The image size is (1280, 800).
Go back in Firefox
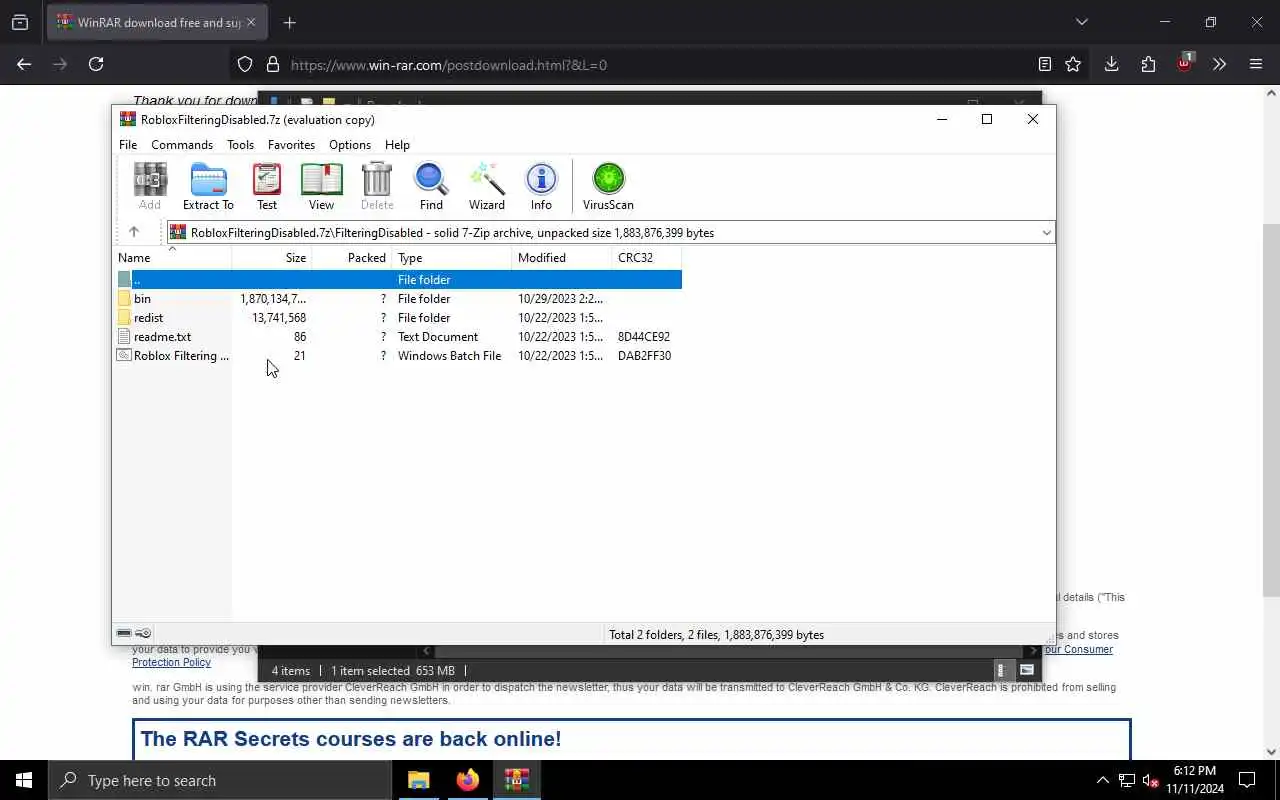[24, 64]
